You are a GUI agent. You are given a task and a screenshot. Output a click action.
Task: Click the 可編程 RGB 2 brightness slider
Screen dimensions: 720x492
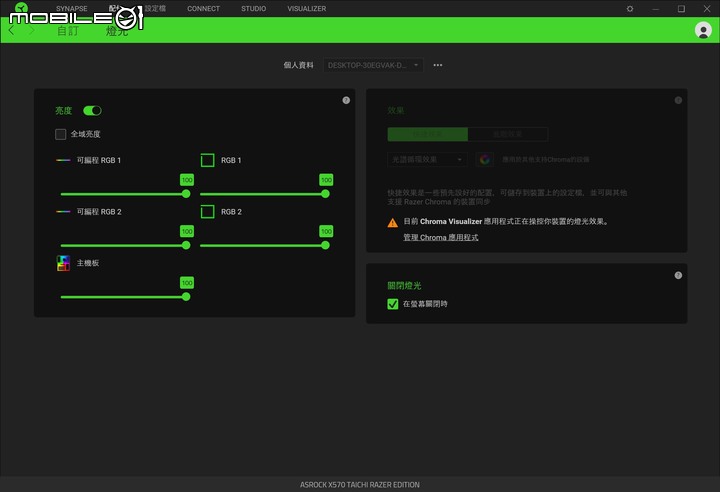click(125, 246)
